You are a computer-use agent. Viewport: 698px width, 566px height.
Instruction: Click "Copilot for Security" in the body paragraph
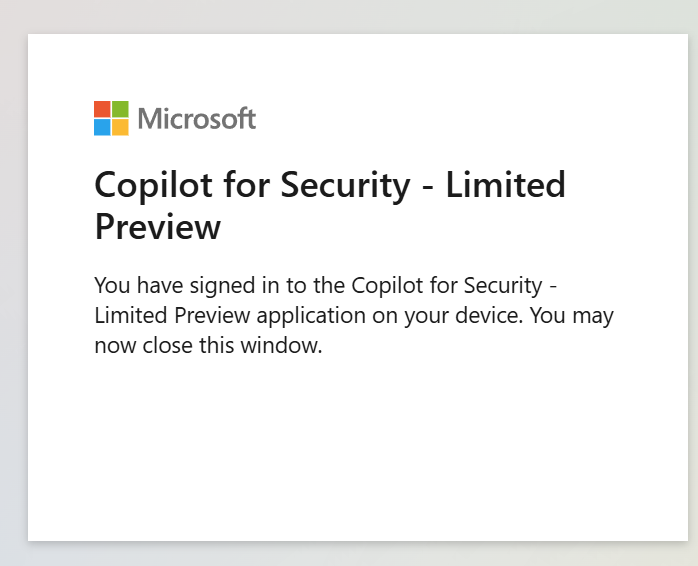(x=446, y=286)
